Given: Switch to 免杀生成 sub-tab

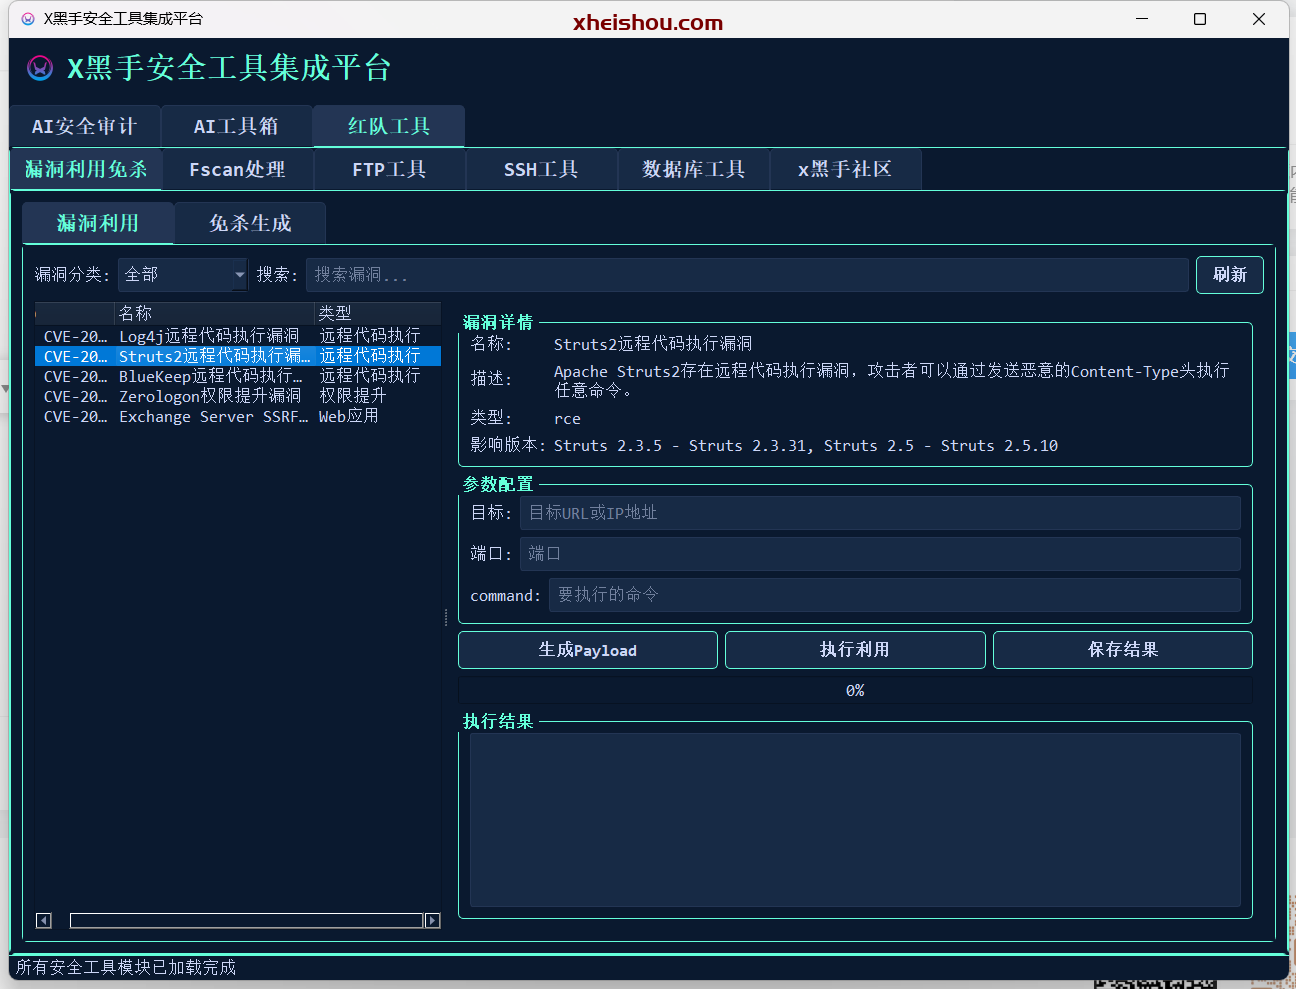Looking at the screenshot, I should click(250, 224).
